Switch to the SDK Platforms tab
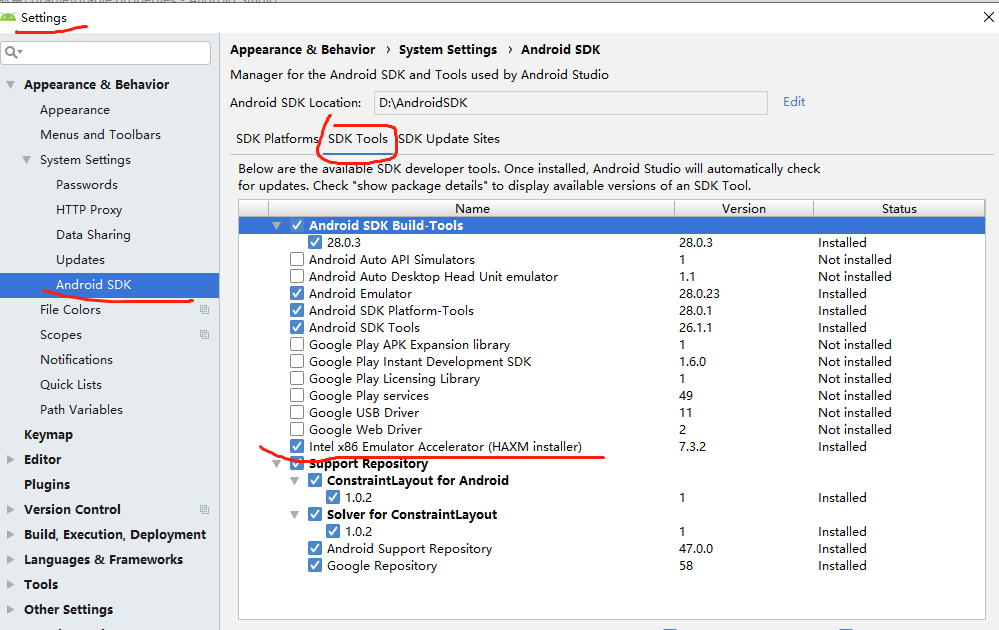Viewport: 999px width, 630px height. tap(277, 139)
